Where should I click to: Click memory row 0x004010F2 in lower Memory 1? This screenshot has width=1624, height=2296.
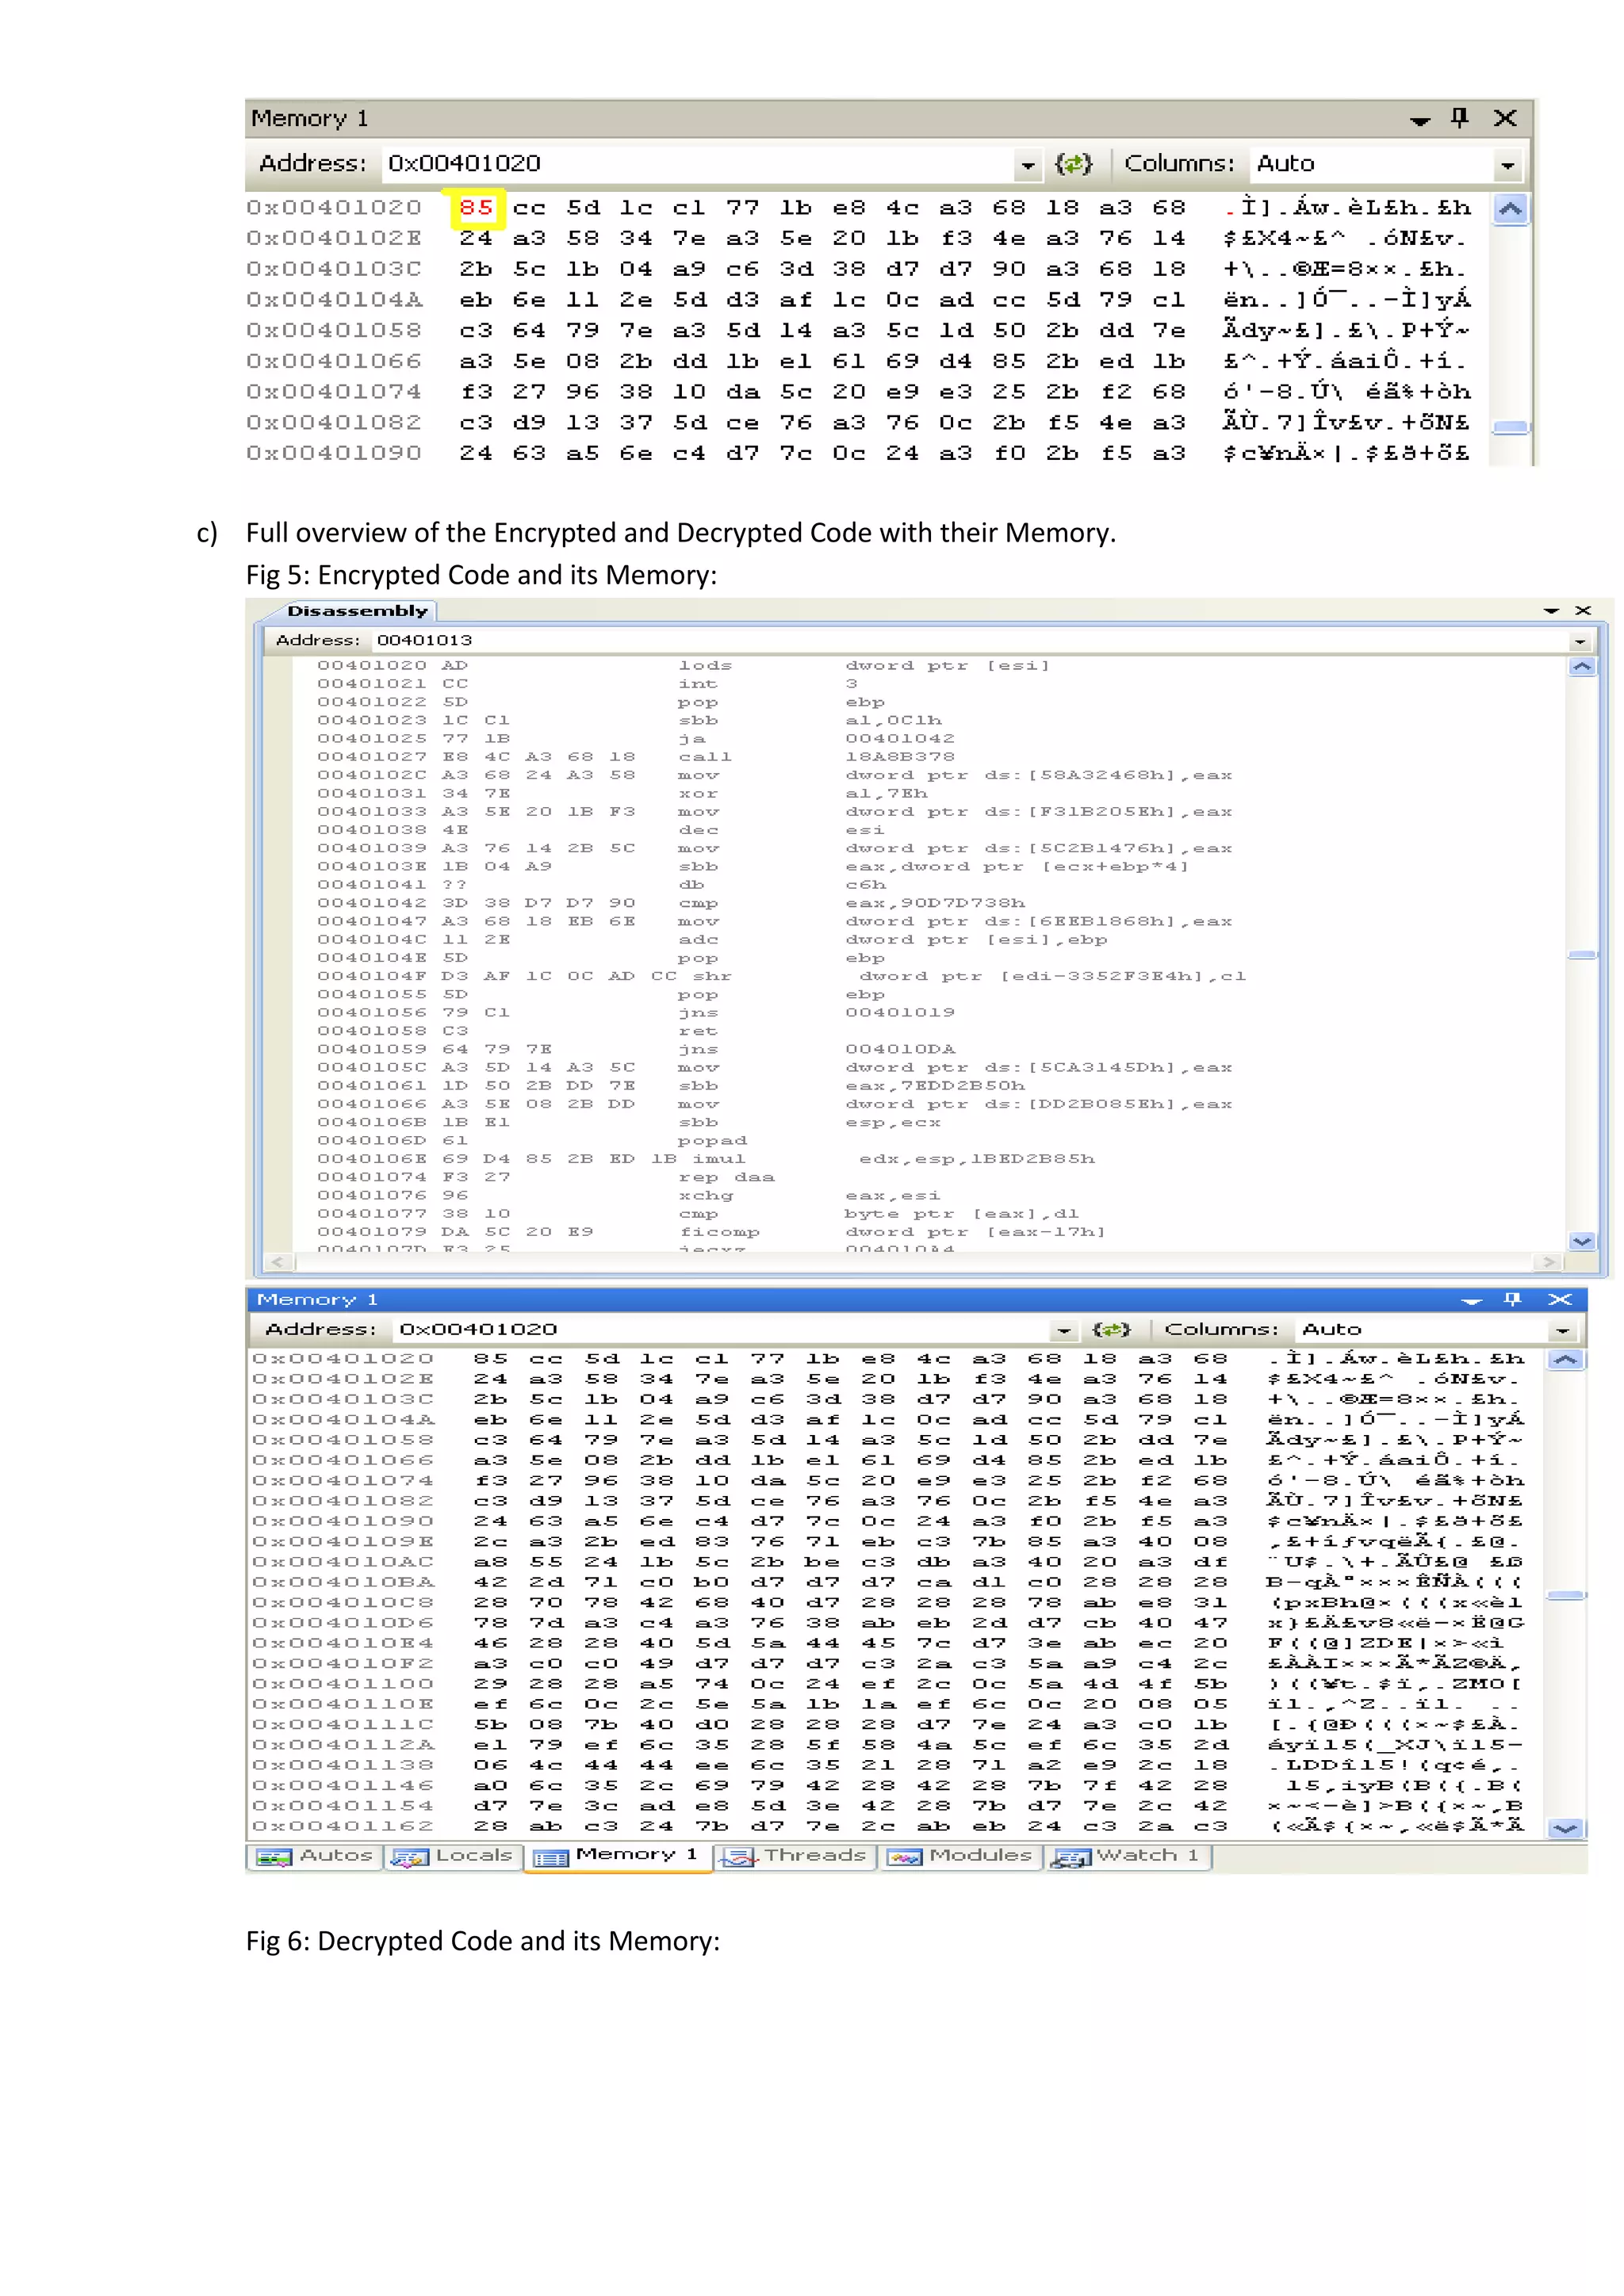[889, 1664]
